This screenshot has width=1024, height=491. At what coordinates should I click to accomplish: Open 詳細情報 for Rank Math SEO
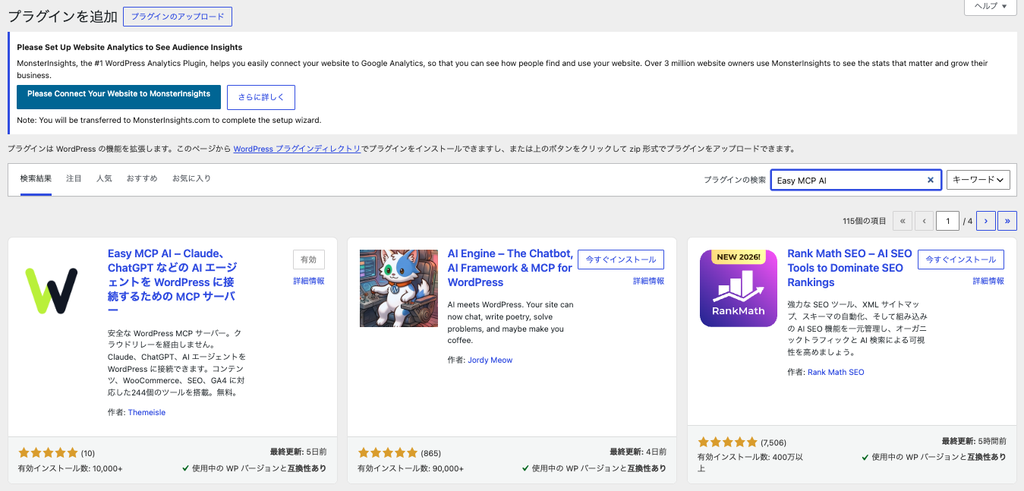[989, 281]
